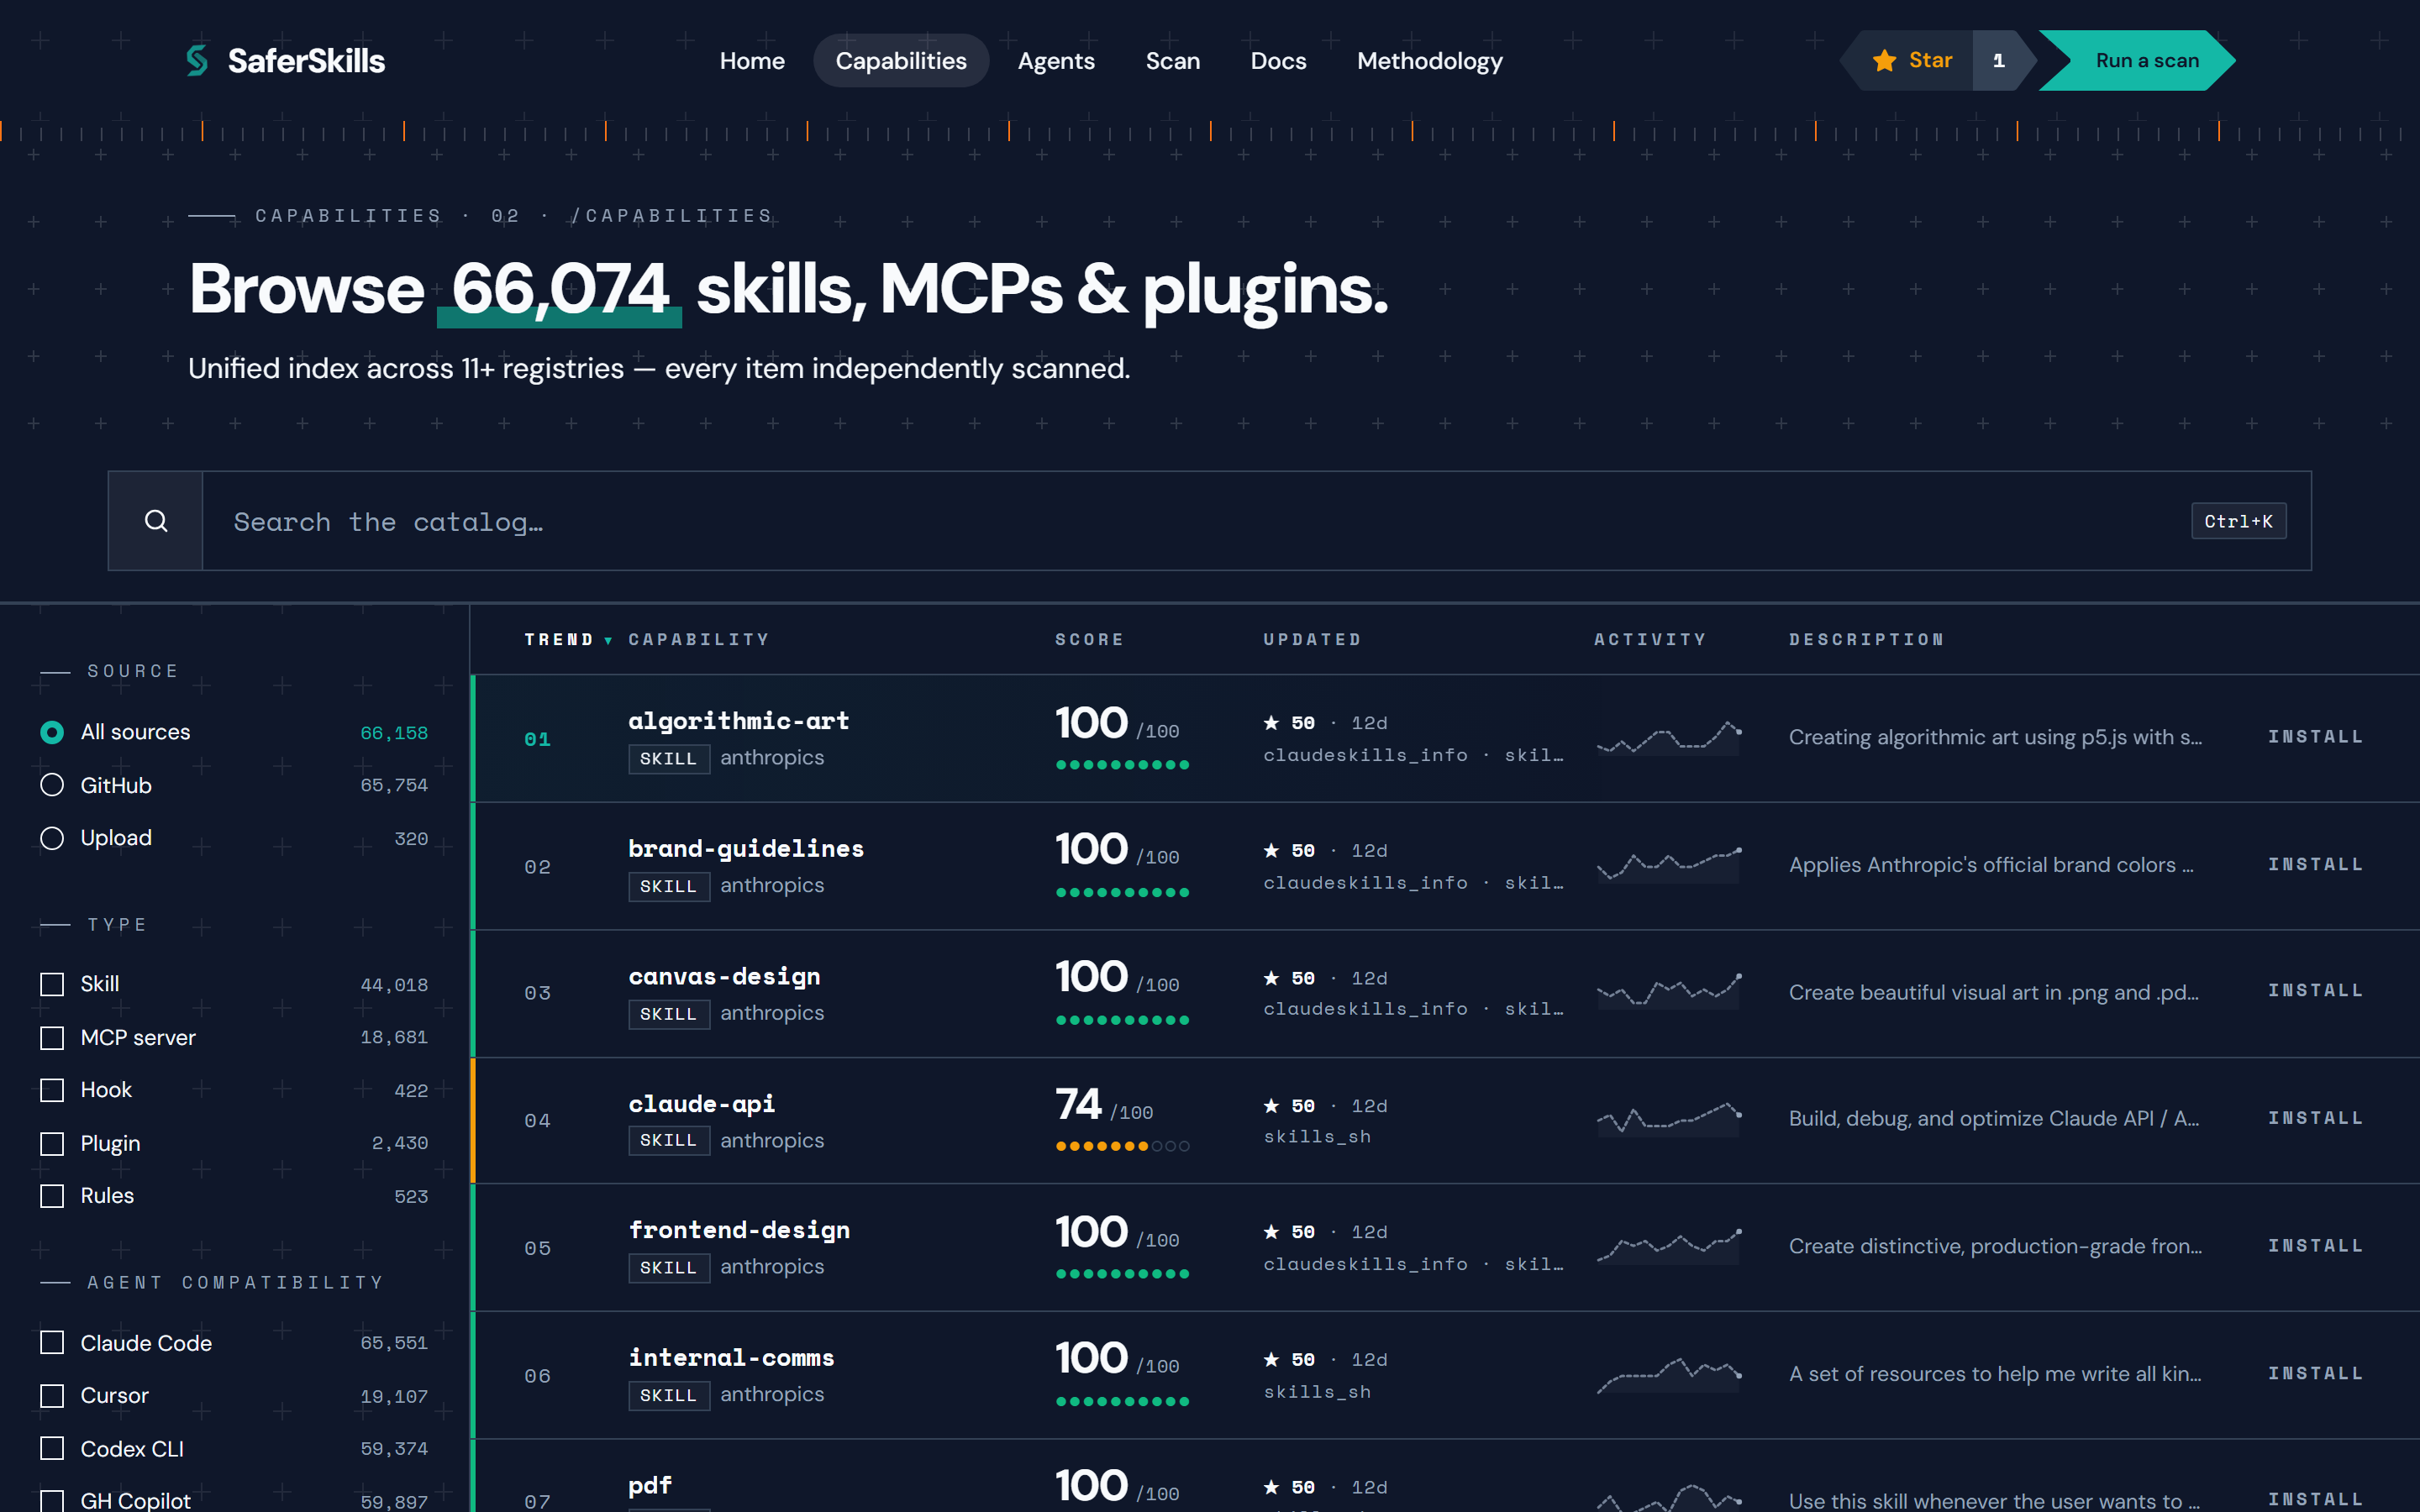Install the algorithmic-art skill
The height and width of the screenshot is (1512, 2420).
click(2315, 737)
